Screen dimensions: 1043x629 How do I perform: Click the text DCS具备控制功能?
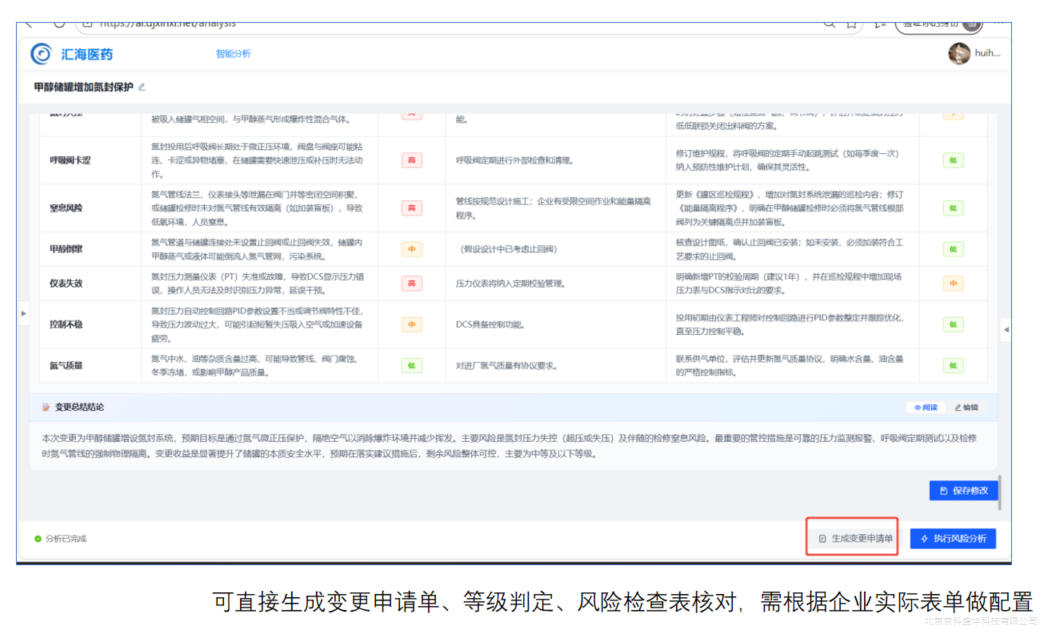pyautogui.click(x=490, y=324)
